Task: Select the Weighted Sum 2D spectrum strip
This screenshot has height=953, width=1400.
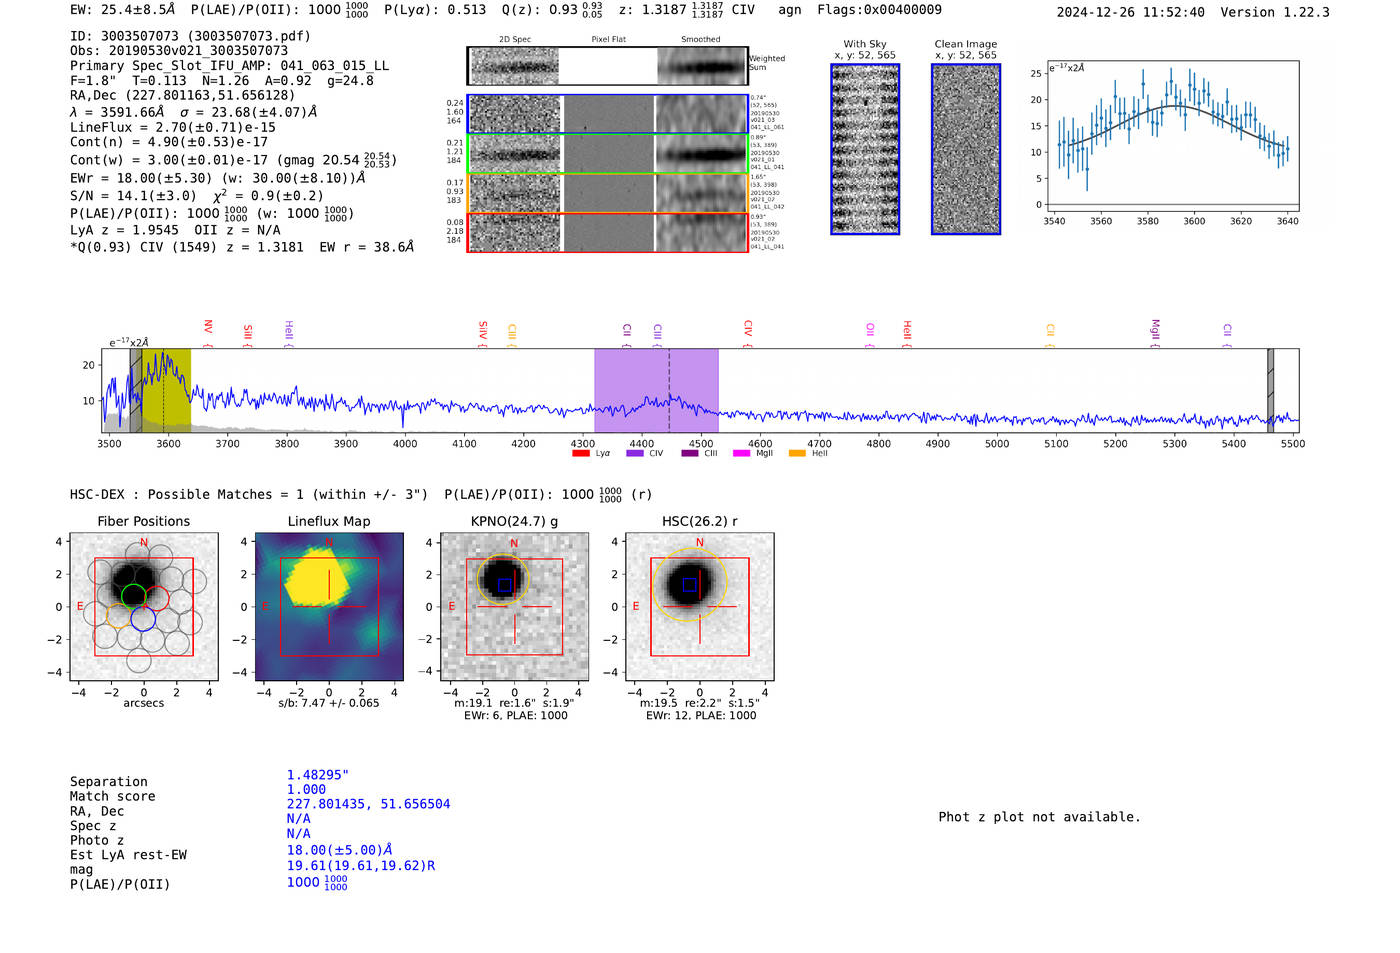Action: pos(608,66)
